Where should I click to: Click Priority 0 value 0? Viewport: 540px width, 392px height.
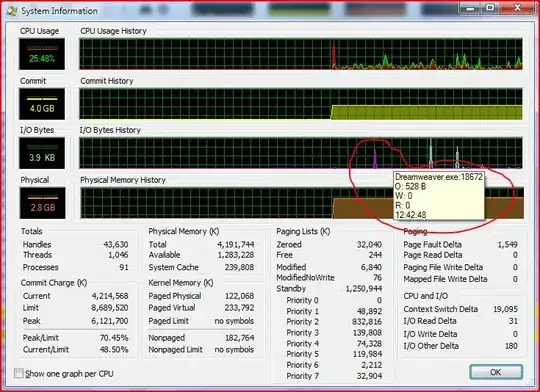(x=379, y=300)
